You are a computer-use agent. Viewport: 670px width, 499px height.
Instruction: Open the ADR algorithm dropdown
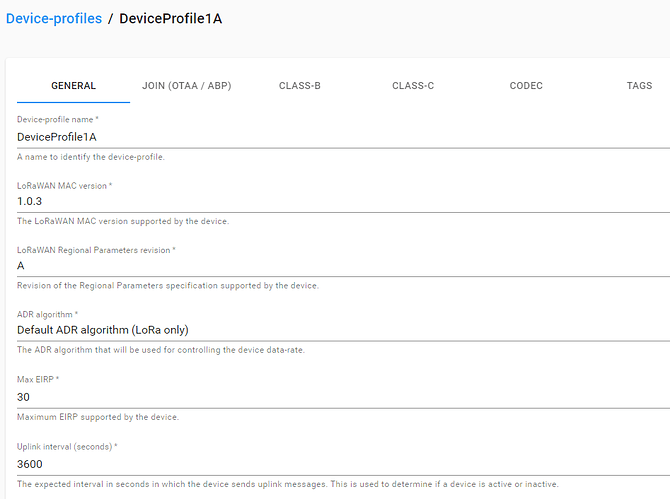click(344, 330)
